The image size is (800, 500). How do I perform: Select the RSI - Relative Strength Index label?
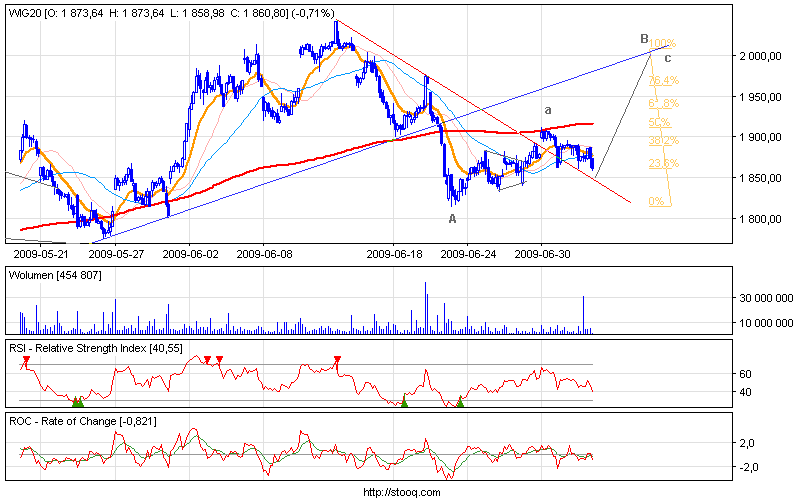click(95, 348)
